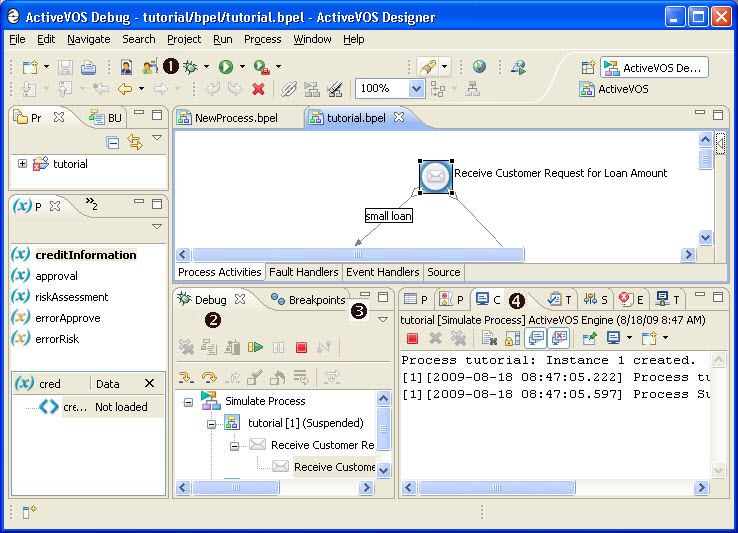Click the Step Into icon in Debug view
Image resolution: width=738 pixels, height=533 pixels.
coord(186,377)
